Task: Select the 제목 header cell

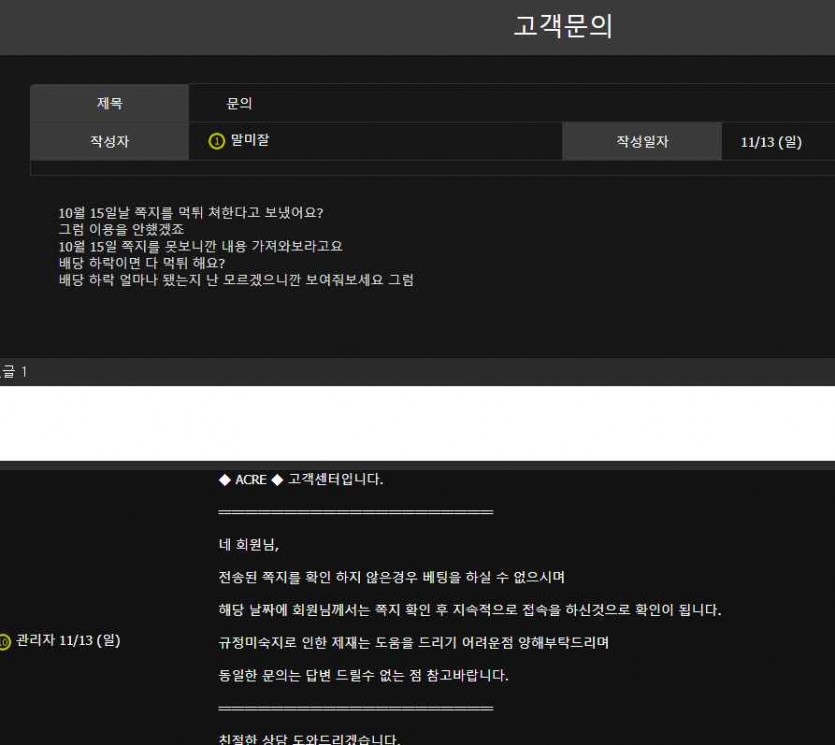Action: coord(109,103)
